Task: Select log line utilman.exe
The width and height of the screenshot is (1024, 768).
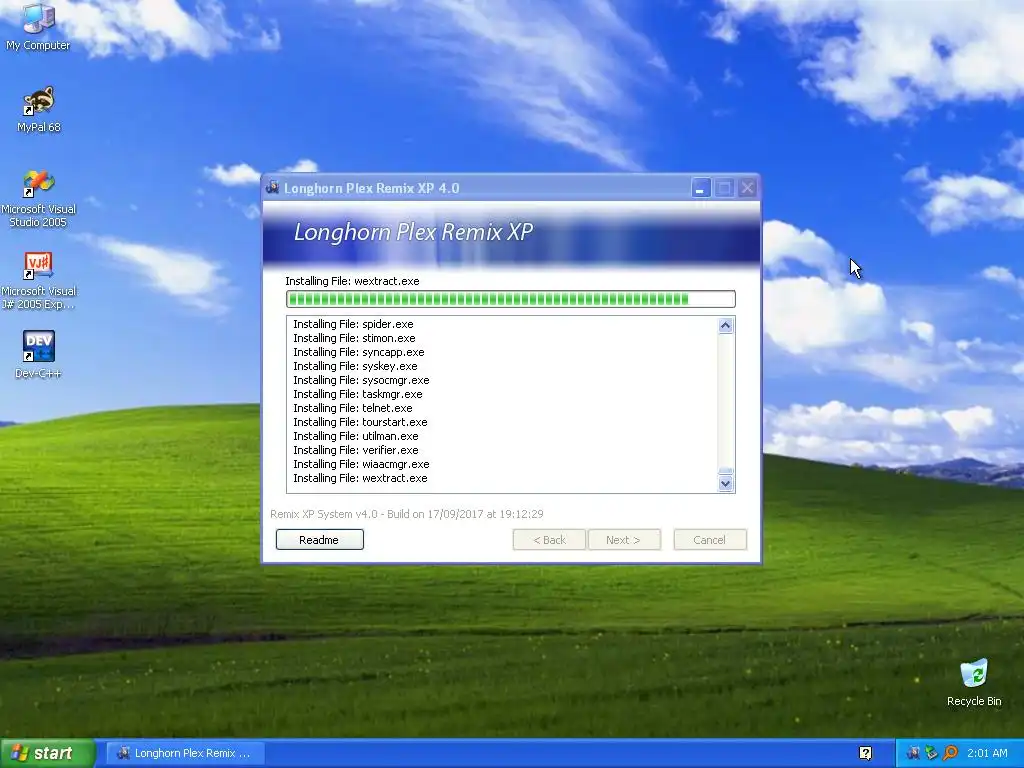Action: pyautogui.click(x=356, y=436)
